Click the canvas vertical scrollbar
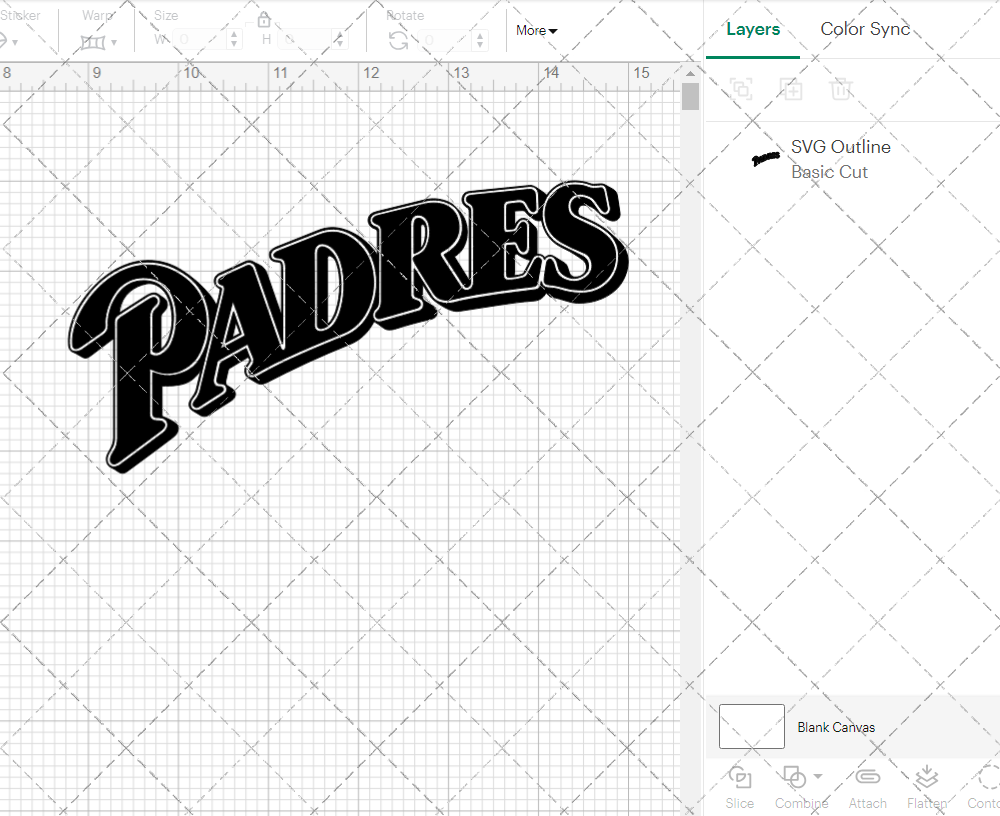Image resolution: width=1000 pixels, height=816 pixels. click(x=689, y=95)
